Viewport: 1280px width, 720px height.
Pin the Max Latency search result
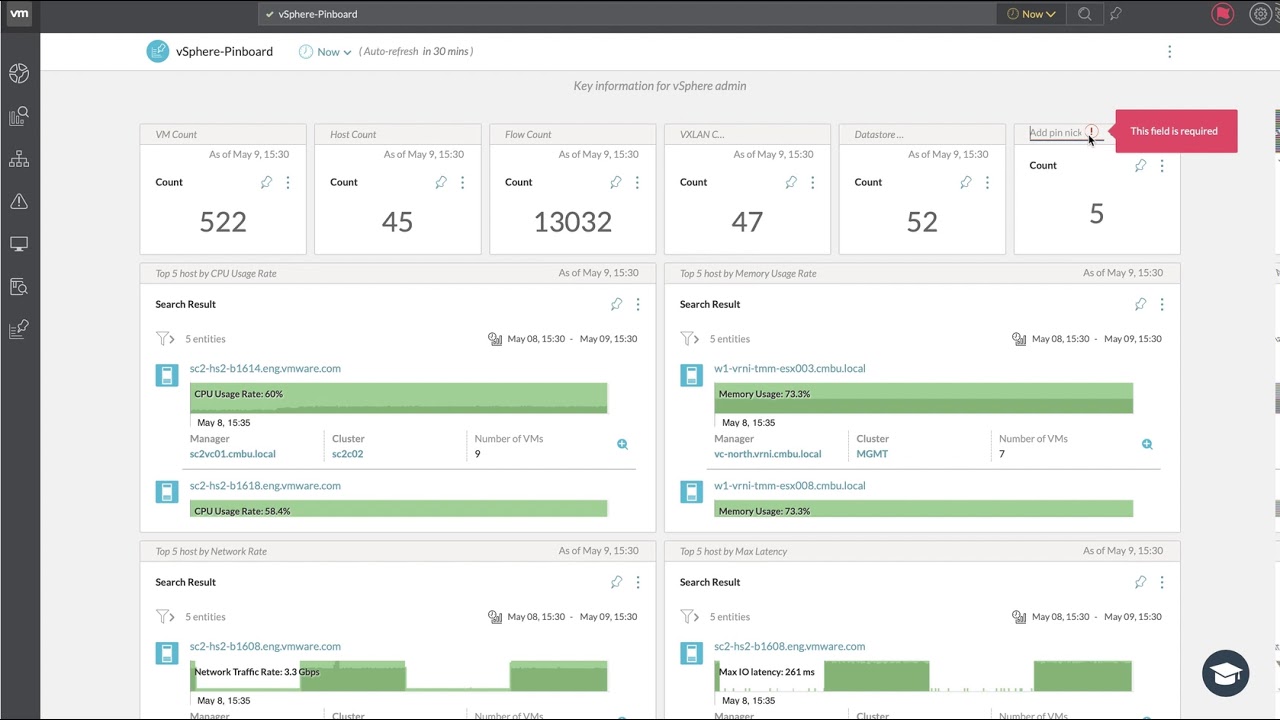1141,582
